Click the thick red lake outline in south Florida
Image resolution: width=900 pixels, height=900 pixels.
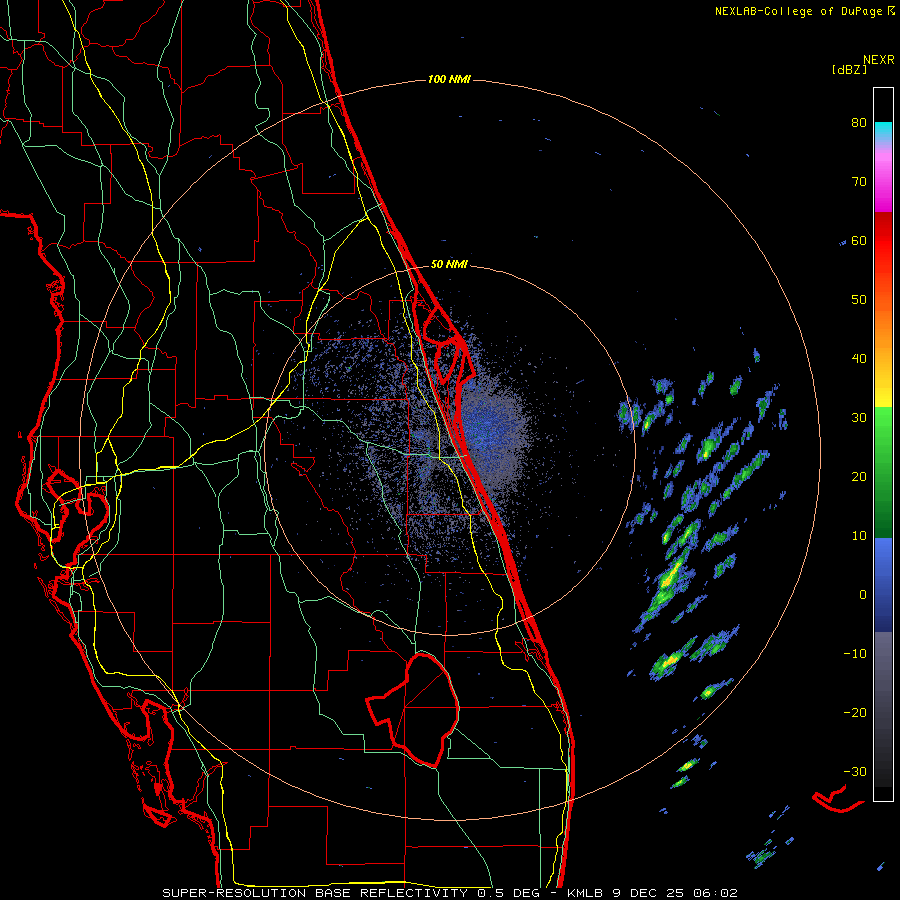[x=413, y=709]
